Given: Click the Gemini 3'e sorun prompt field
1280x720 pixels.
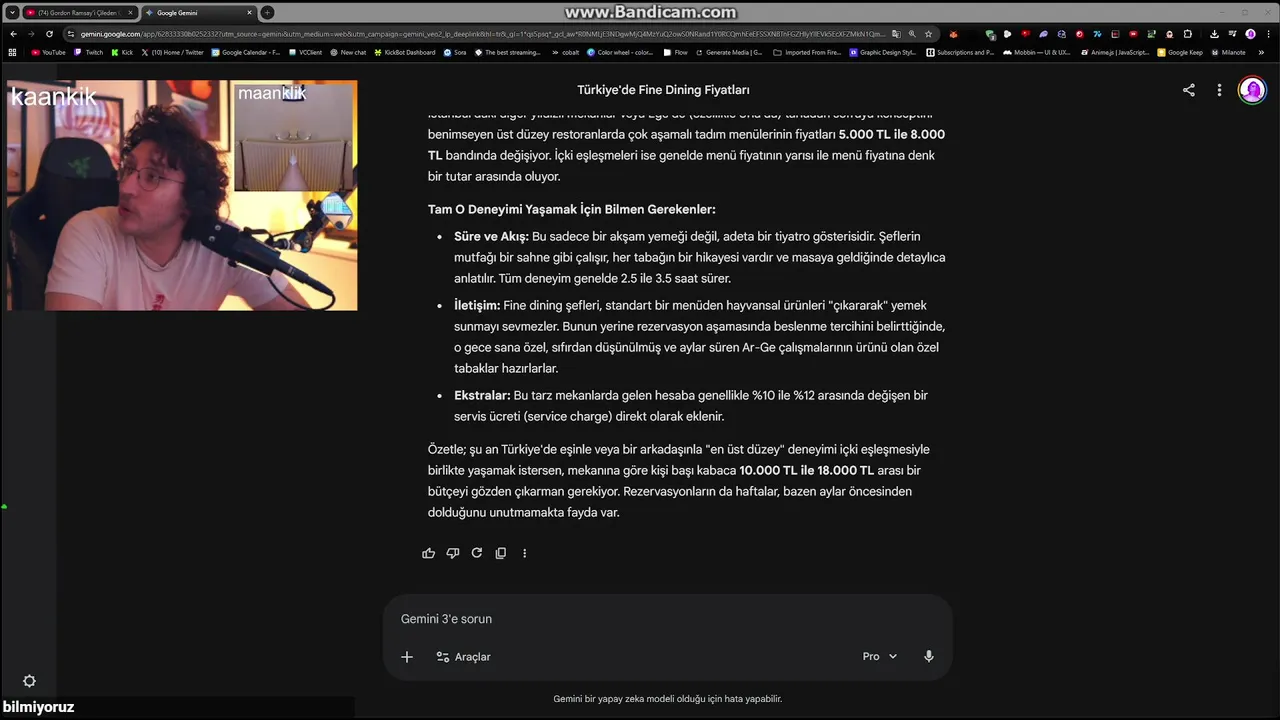Looking at the screenshot, I should click(x=667, y=619).
